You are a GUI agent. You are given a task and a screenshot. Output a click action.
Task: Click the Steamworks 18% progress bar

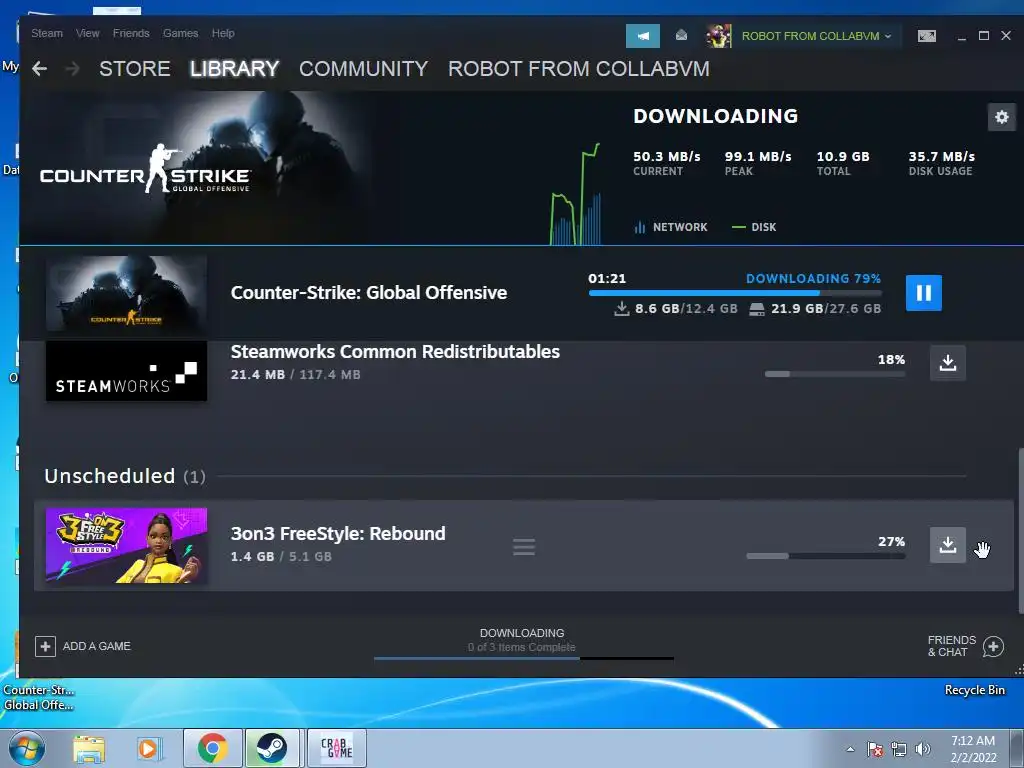(x=835, y=374)
